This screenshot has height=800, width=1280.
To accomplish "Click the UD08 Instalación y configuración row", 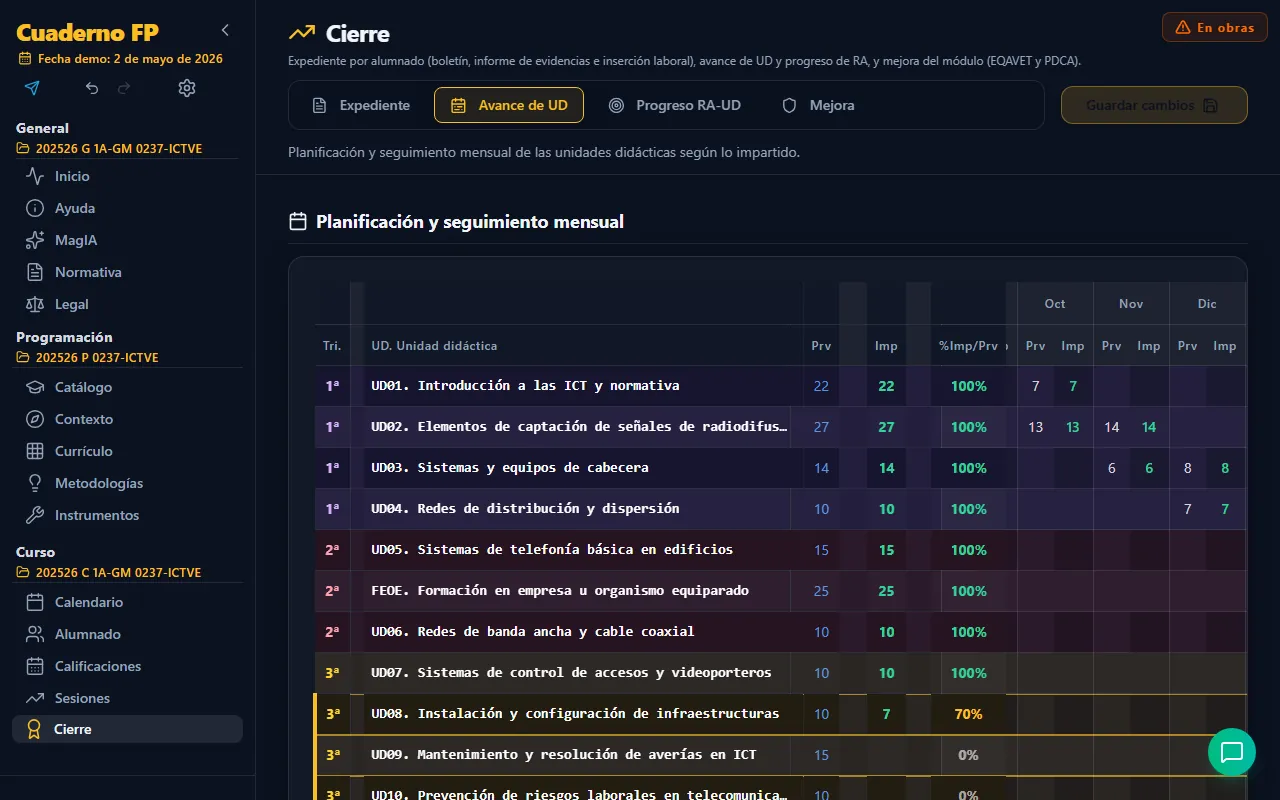I will [x=780, y=714].
